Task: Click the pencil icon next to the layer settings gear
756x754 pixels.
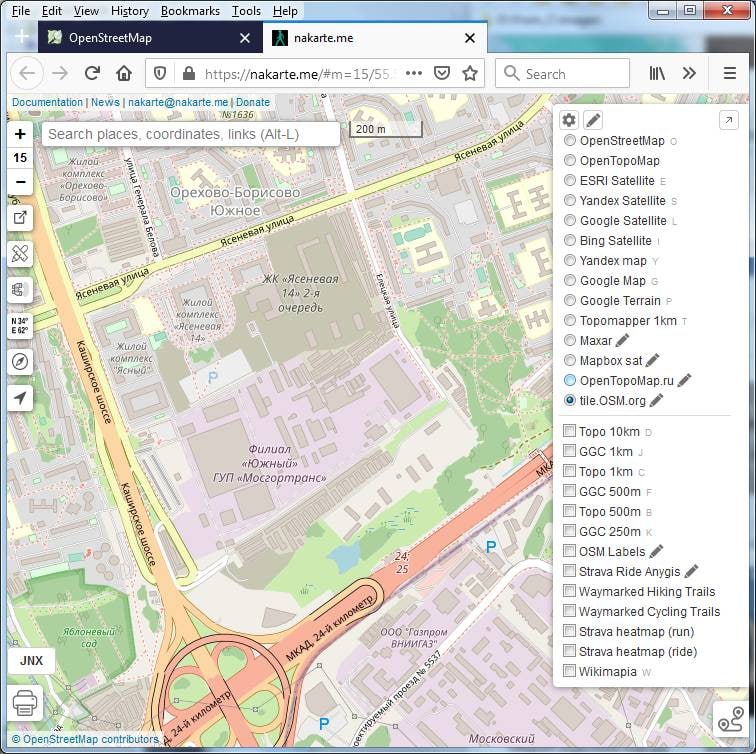Action: (x=593, y=120)
